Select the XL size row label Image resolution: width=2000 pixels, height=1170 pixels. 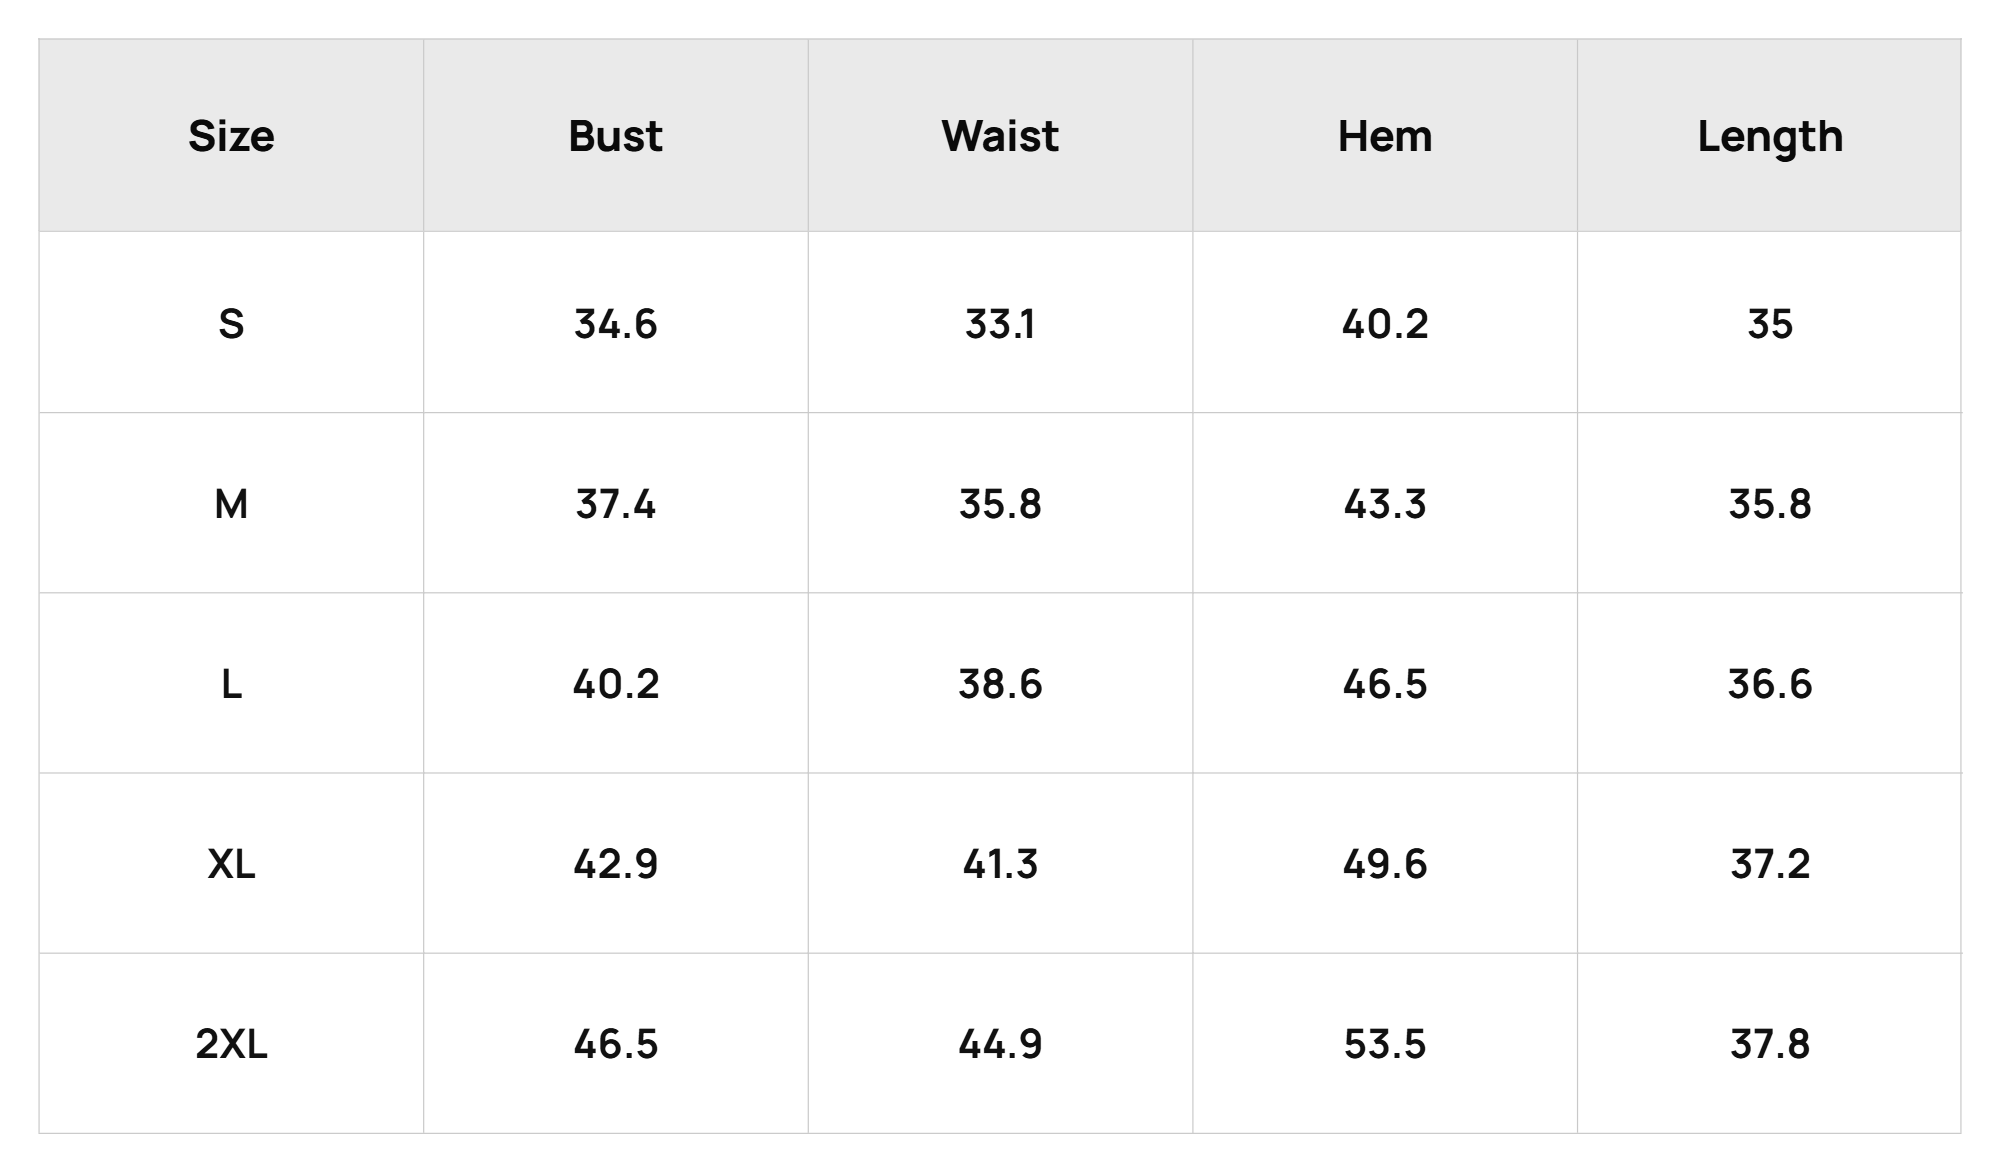[231, 864]
